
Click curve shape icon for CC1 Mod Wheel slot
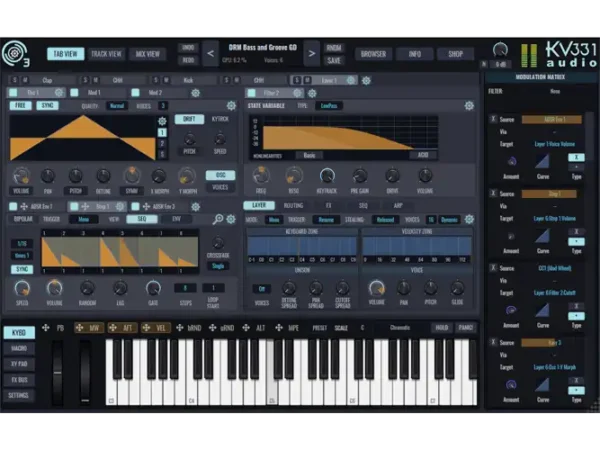coord(542,310)
